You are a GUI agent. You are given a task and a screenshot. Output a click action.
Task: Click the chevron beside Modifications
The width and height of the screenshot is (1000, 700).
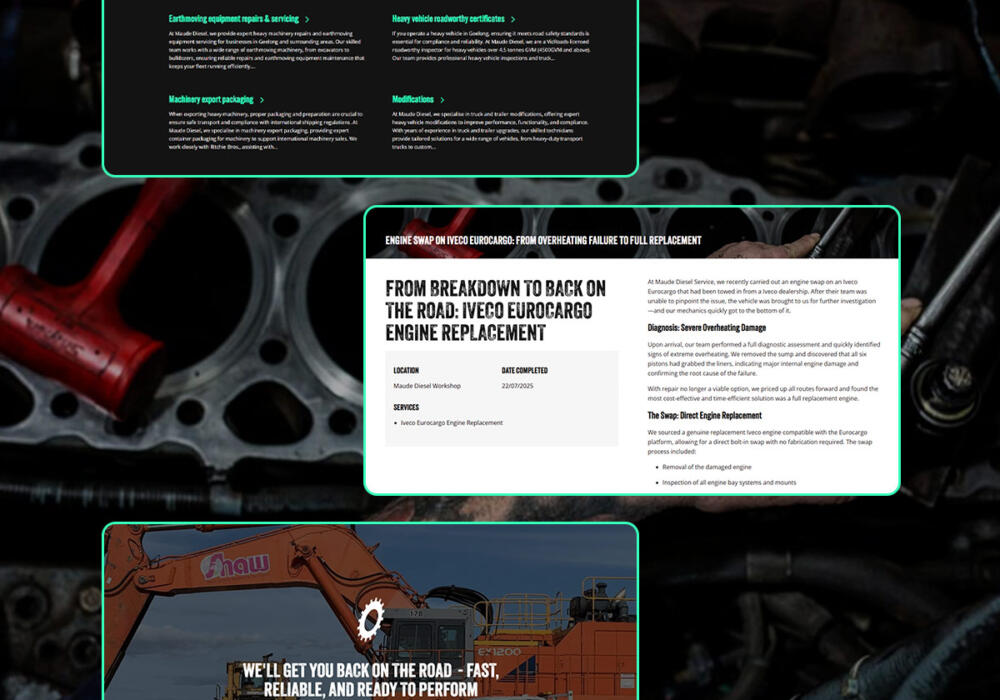441,100
